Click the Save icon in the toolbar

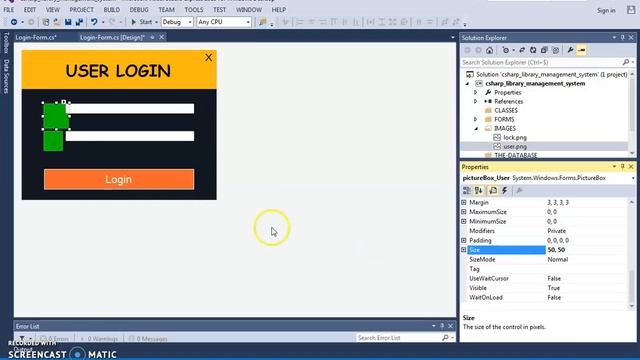(68, 22)
